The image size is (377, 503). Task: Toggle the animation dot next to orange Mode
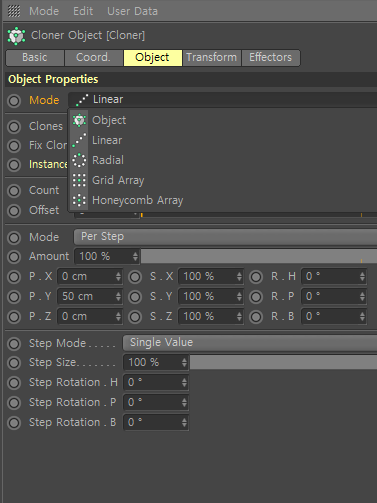14,100
